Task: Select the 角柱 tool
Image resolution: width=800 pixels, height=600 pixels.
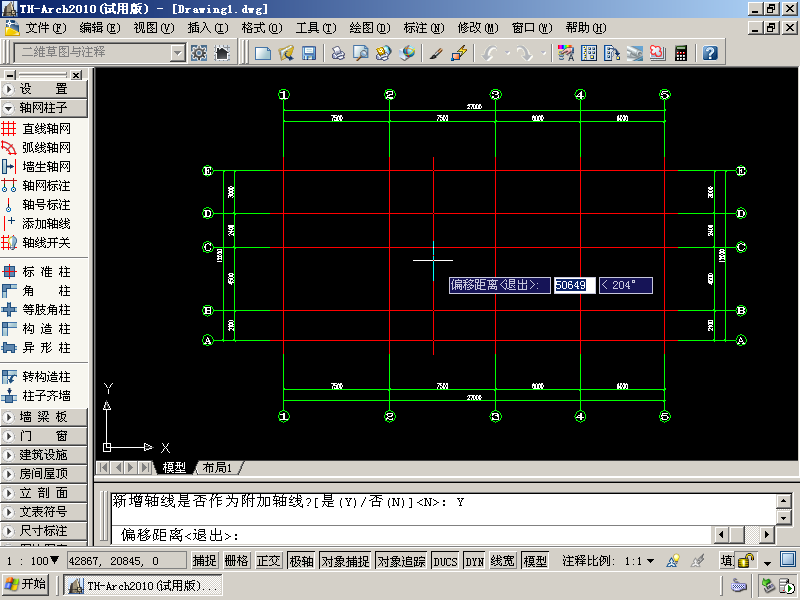Action: [37, 291]
